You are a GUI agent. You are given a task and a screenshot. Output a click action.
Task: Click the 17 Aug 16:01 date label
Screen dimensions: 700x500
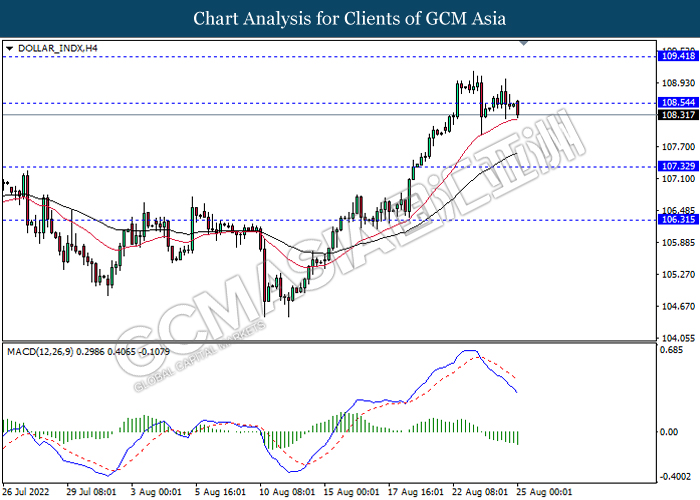[416, 492]
